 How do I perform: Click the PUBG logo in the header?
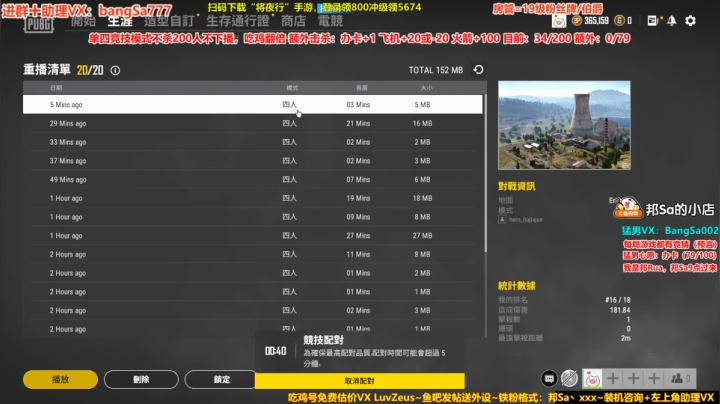tap(39, 24)
